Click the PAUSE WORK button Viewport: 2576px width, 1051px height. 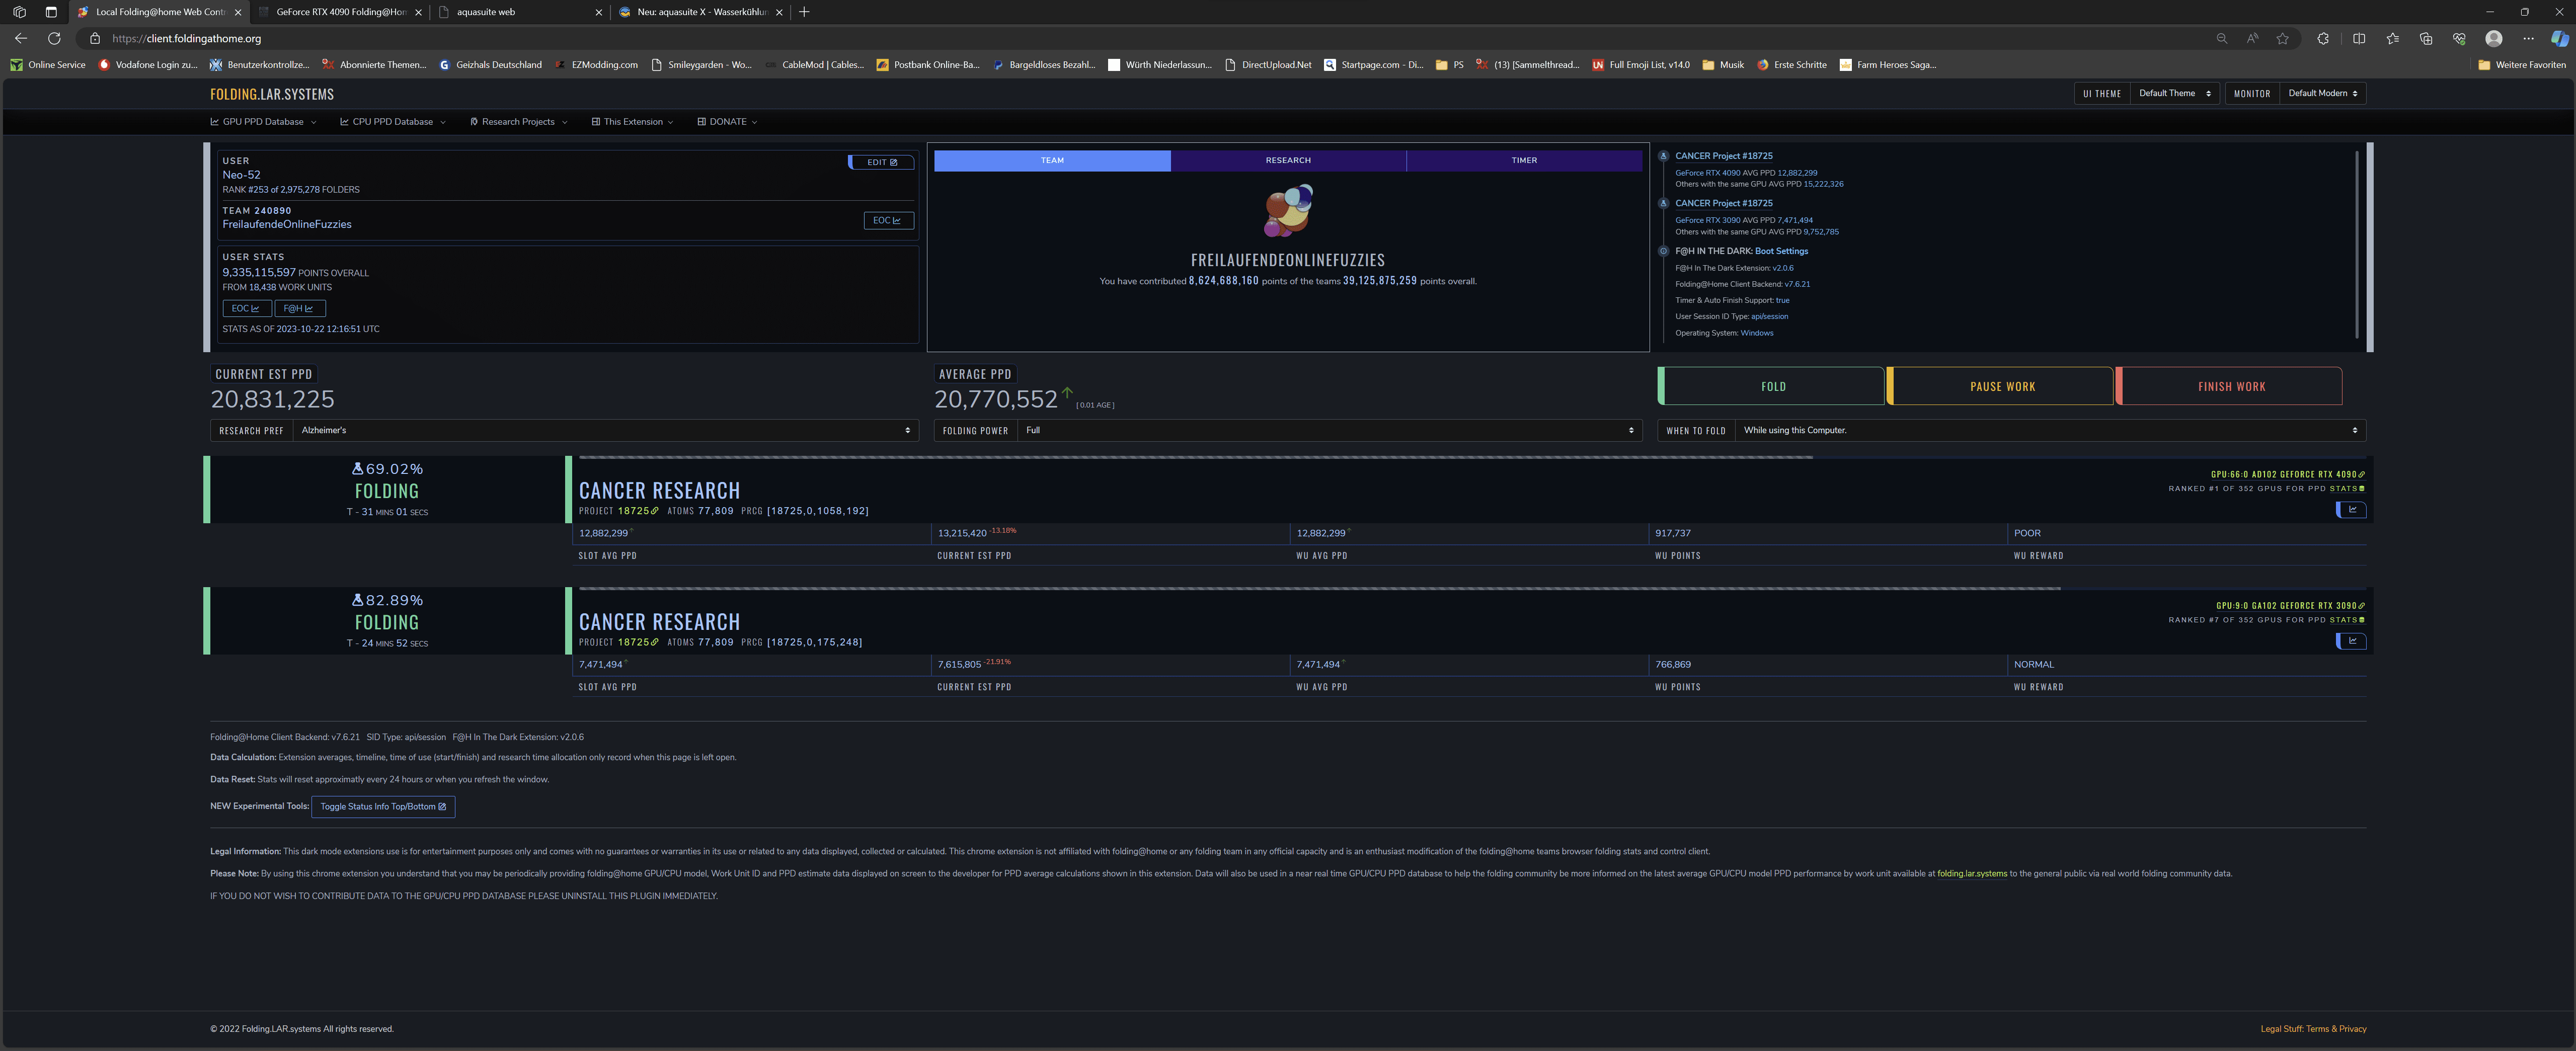pyautogui.click(x=2001, y=387)
